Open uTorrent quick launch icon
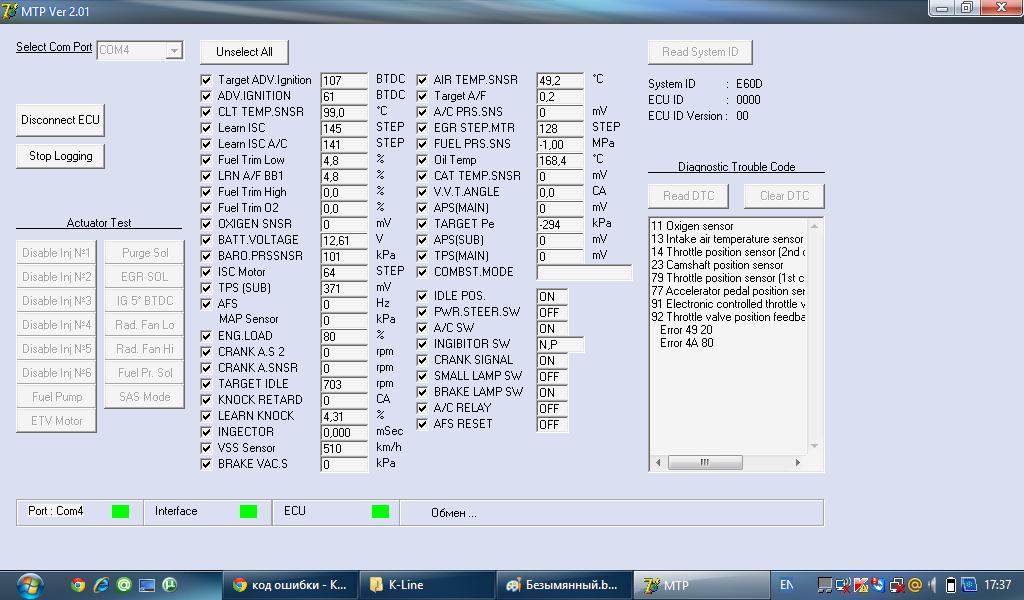This screenshot has width=1024, height=600. coord(170,585)
